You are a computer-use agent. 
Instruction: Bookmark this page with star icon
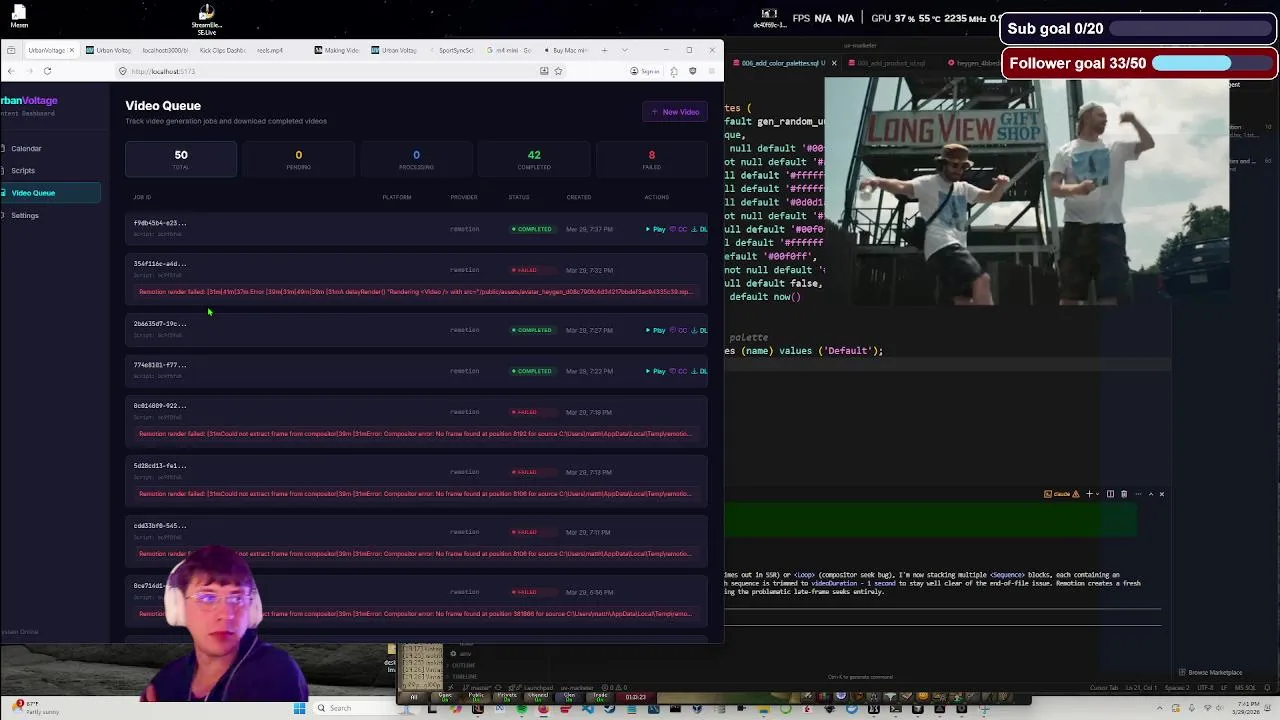558,71
